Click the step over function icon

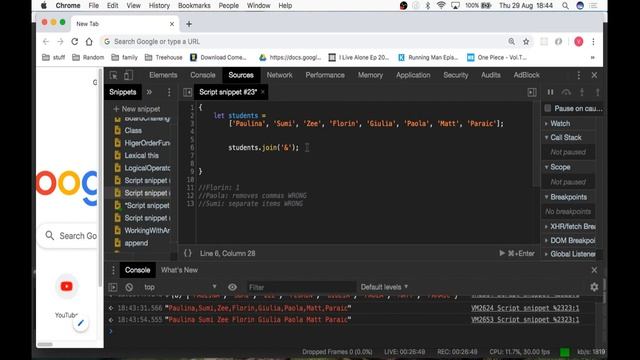(566, 92)
